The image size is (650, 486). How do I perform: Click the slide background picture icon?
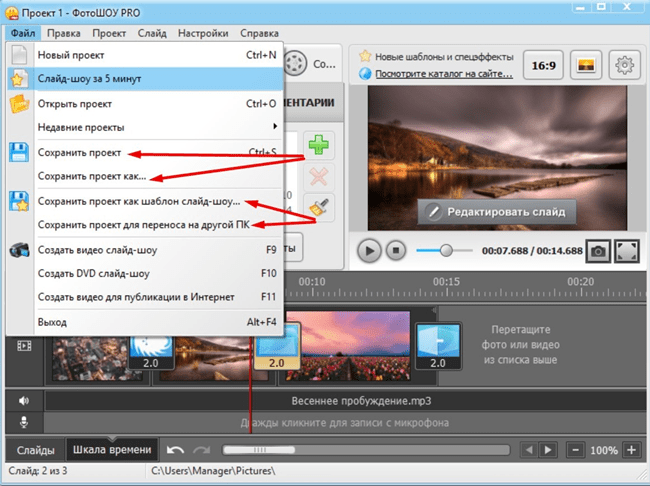(x=586, y=65)
